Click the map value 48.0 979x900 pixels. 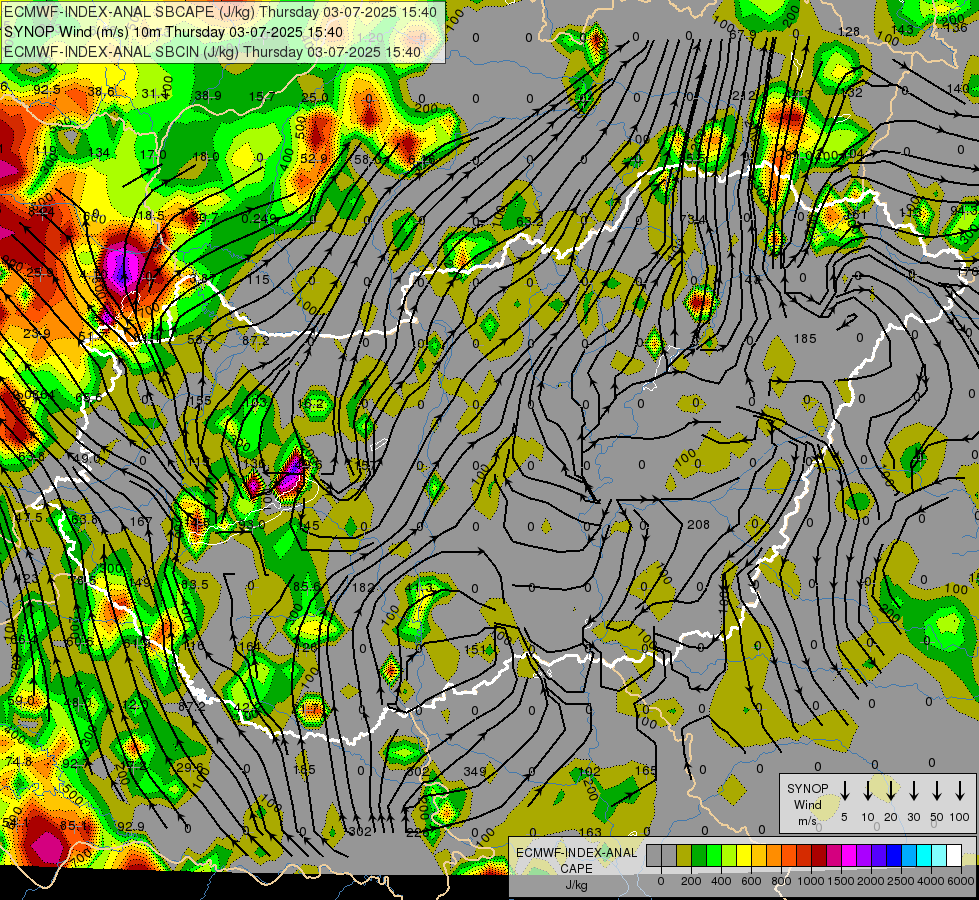77,703
